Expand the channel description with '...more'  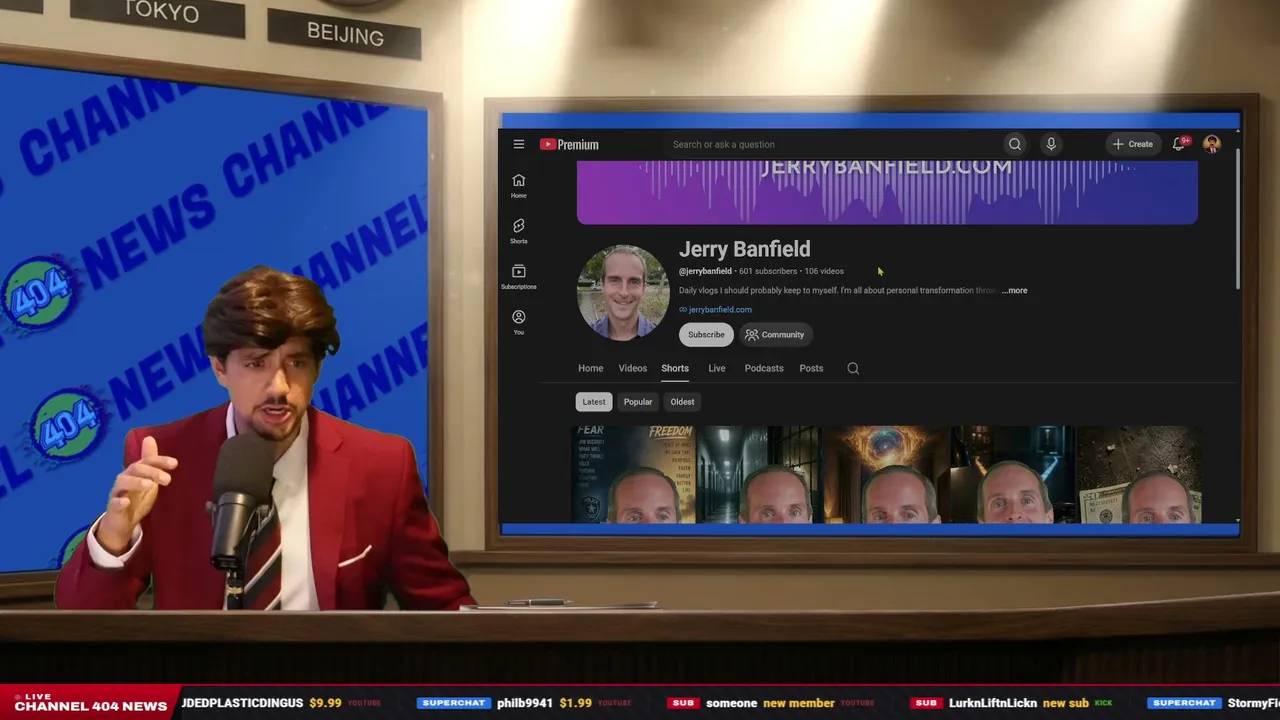pyautogui.click(x=1015, y=290)
